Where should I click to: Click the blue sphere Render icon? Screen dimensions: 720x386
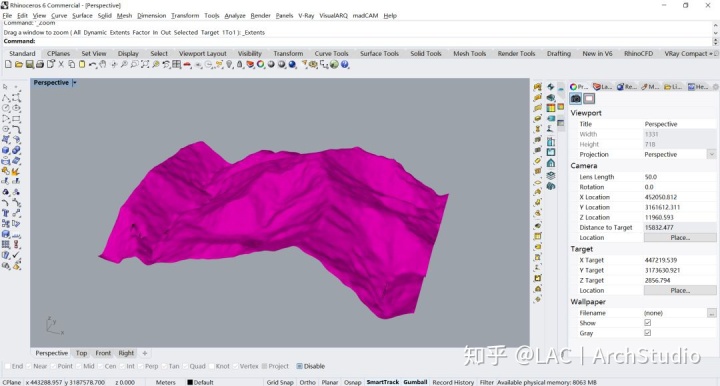point(292,65)
